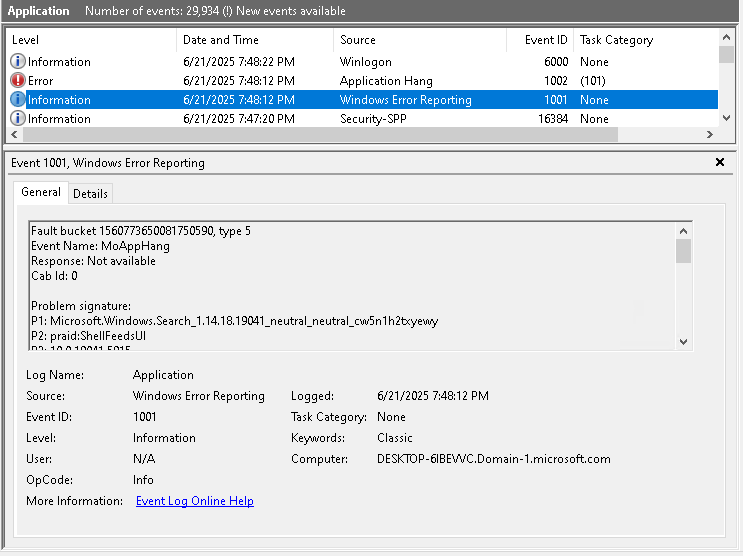The image size is (743, 556).
Task: Select the Winlogon event 6000 row
Action: click(x=362, y=62)
